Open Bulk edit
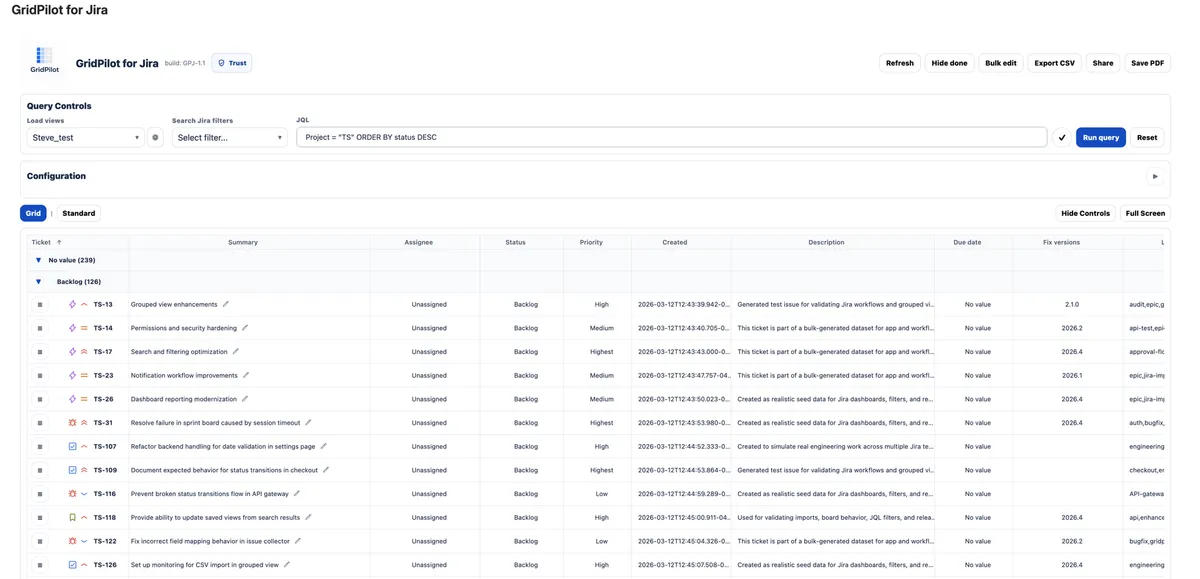The width and height of the screenshot is (1200, 579). pos(1001,63)
